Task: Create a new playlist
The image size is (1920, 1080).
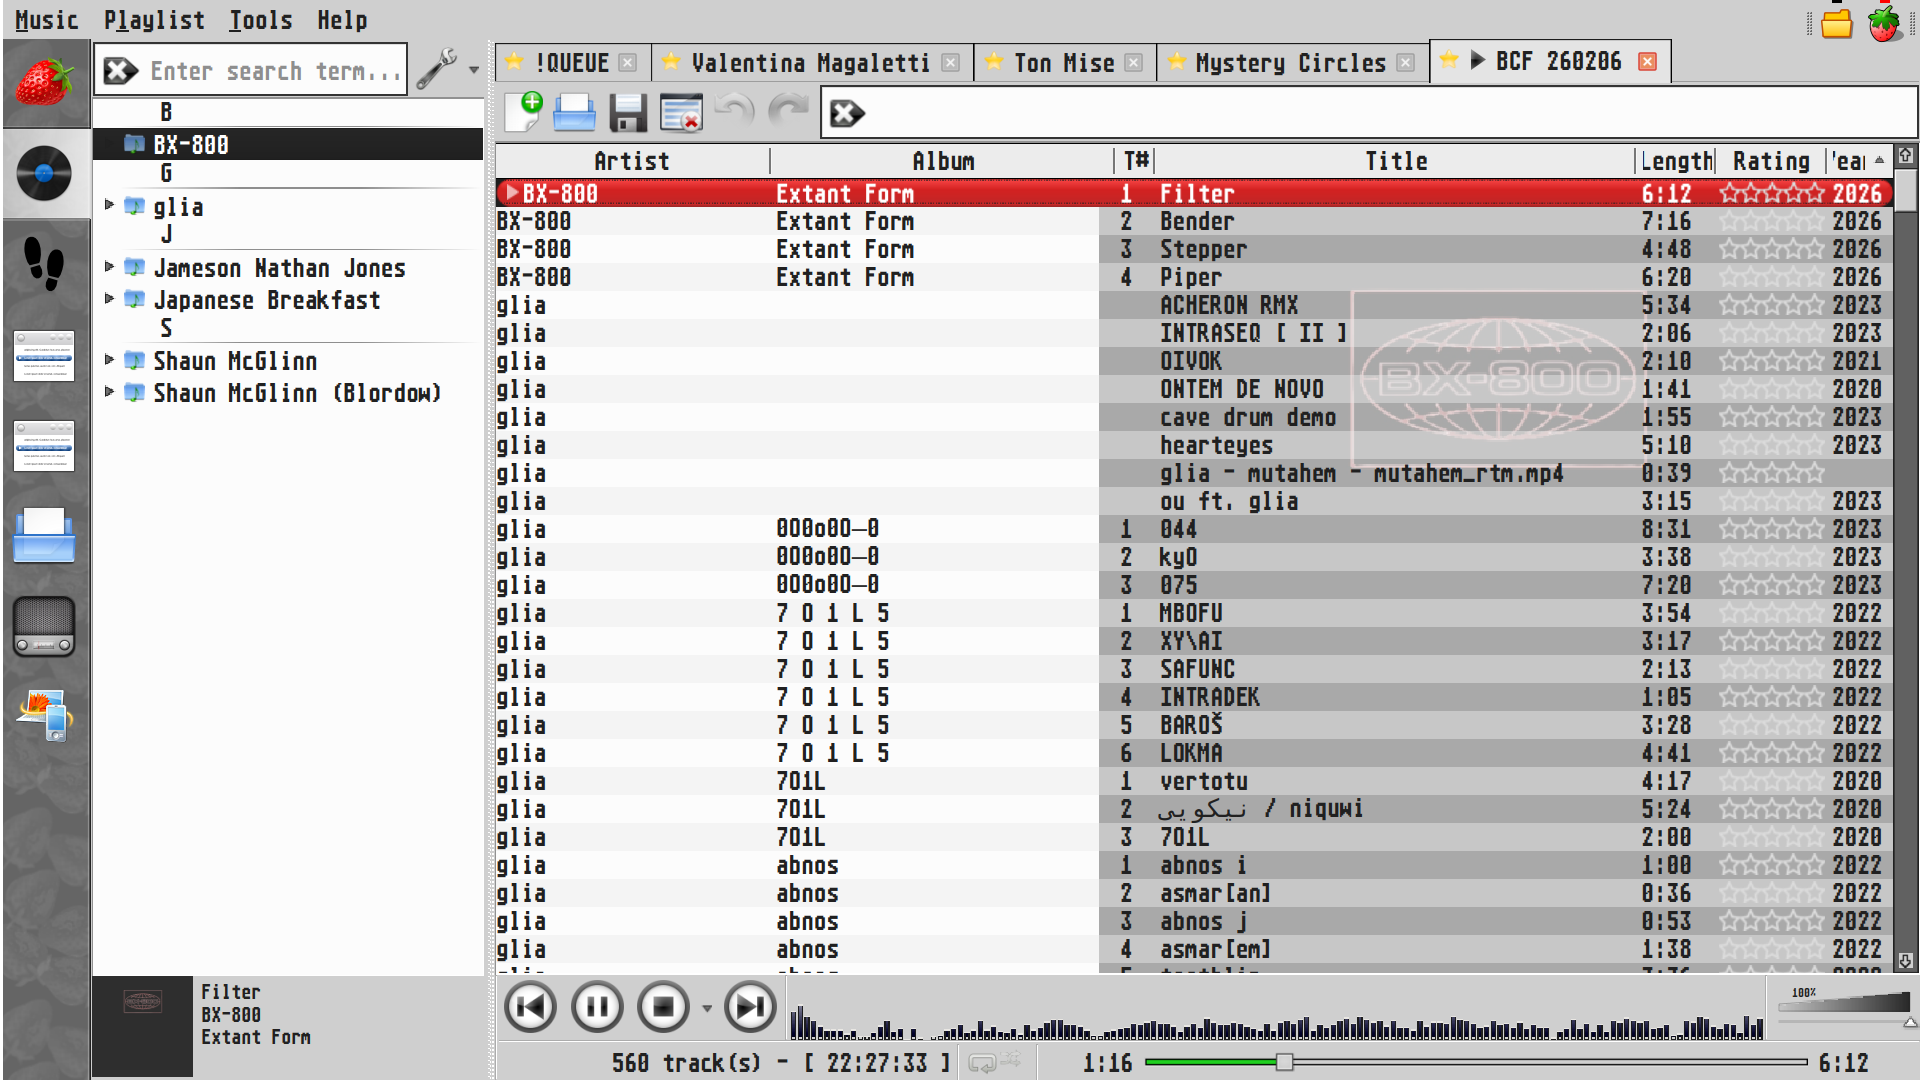Action: click(x=522, y=113)
